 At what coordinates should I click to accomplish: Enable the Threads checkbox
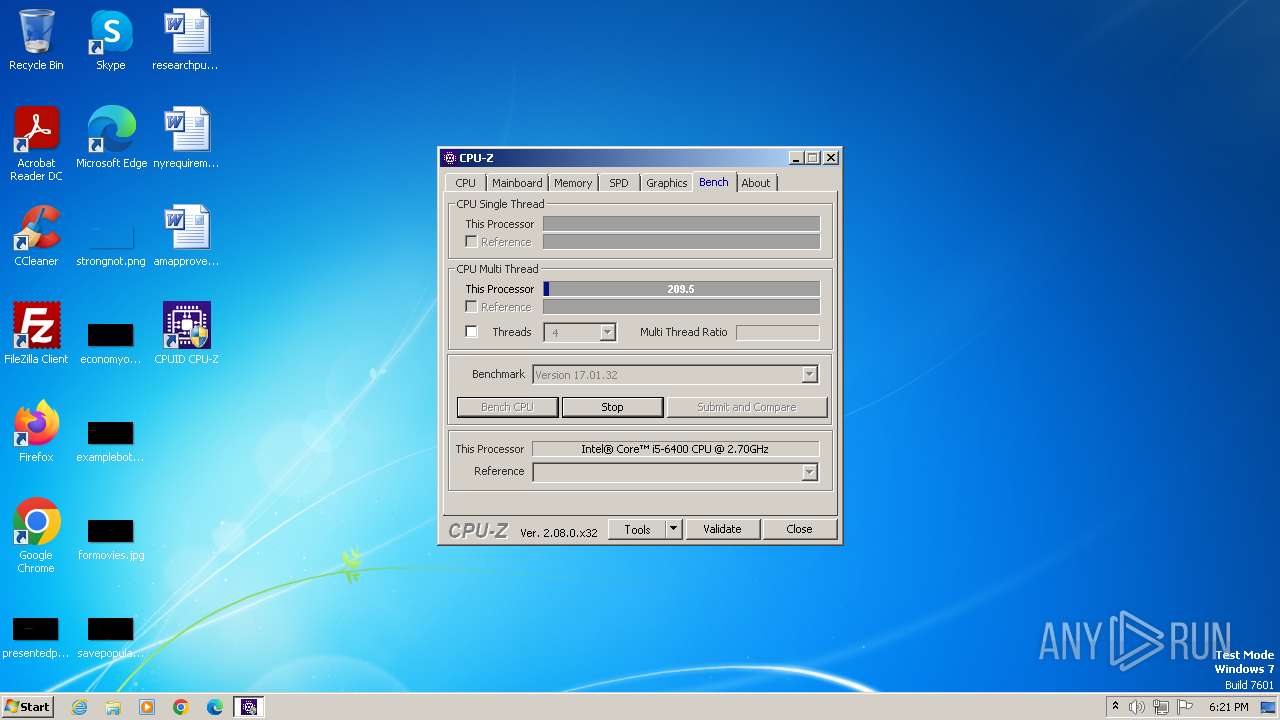(x=472, y=332)
